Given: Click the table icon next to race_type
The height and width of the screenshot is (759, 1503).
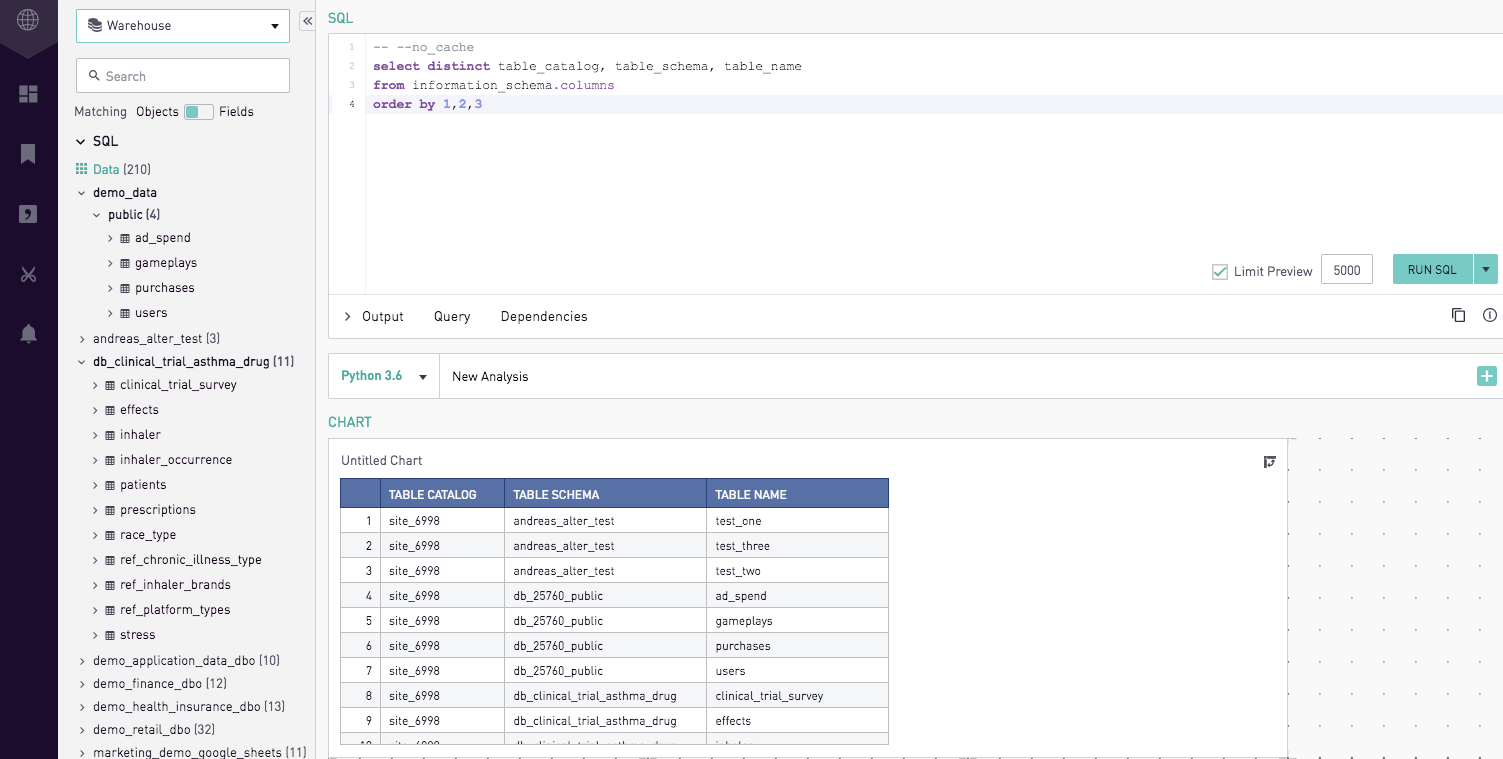Looking at the screenshot, I should tap(110, 535).
